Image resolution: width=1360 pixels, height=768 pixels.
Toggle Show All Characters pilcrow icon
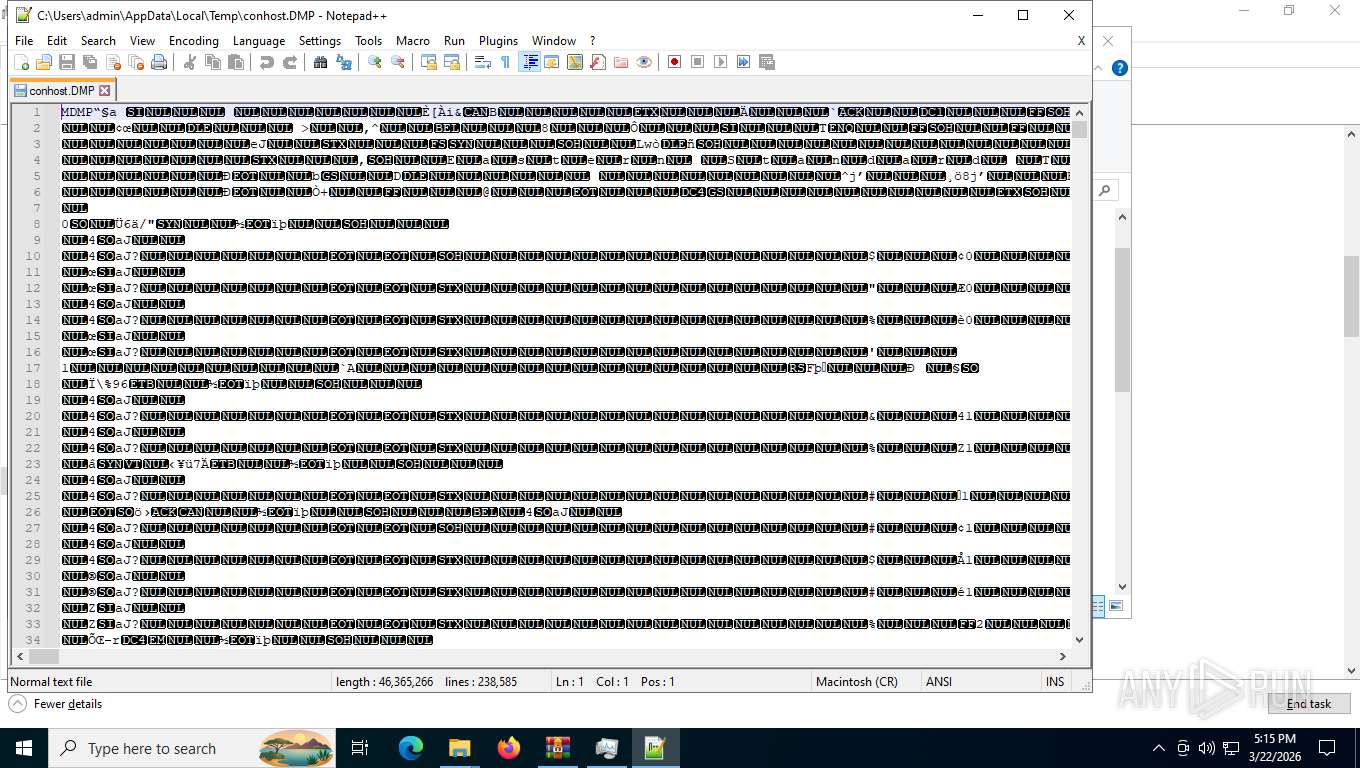pos(506,62)
